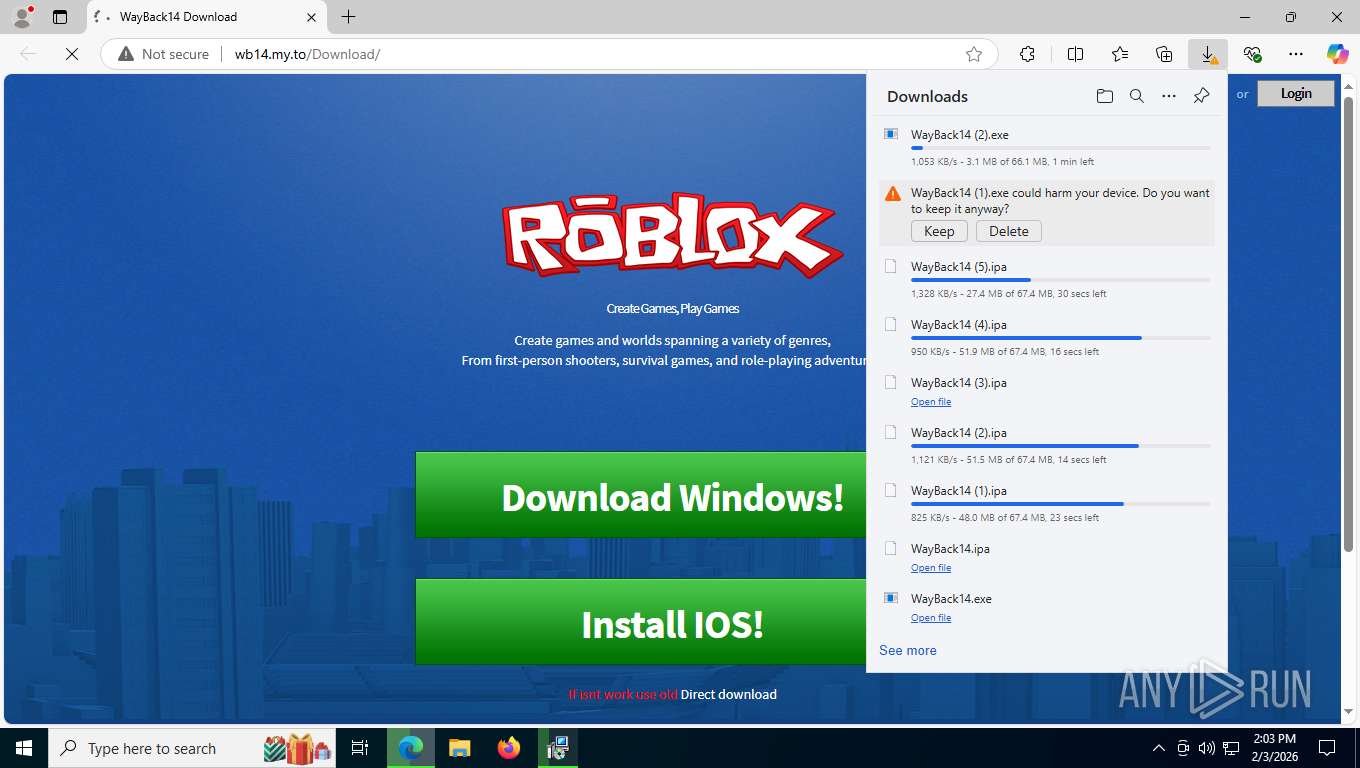Click WayBack14 (5).ipa file name

[x=959, y=267]
